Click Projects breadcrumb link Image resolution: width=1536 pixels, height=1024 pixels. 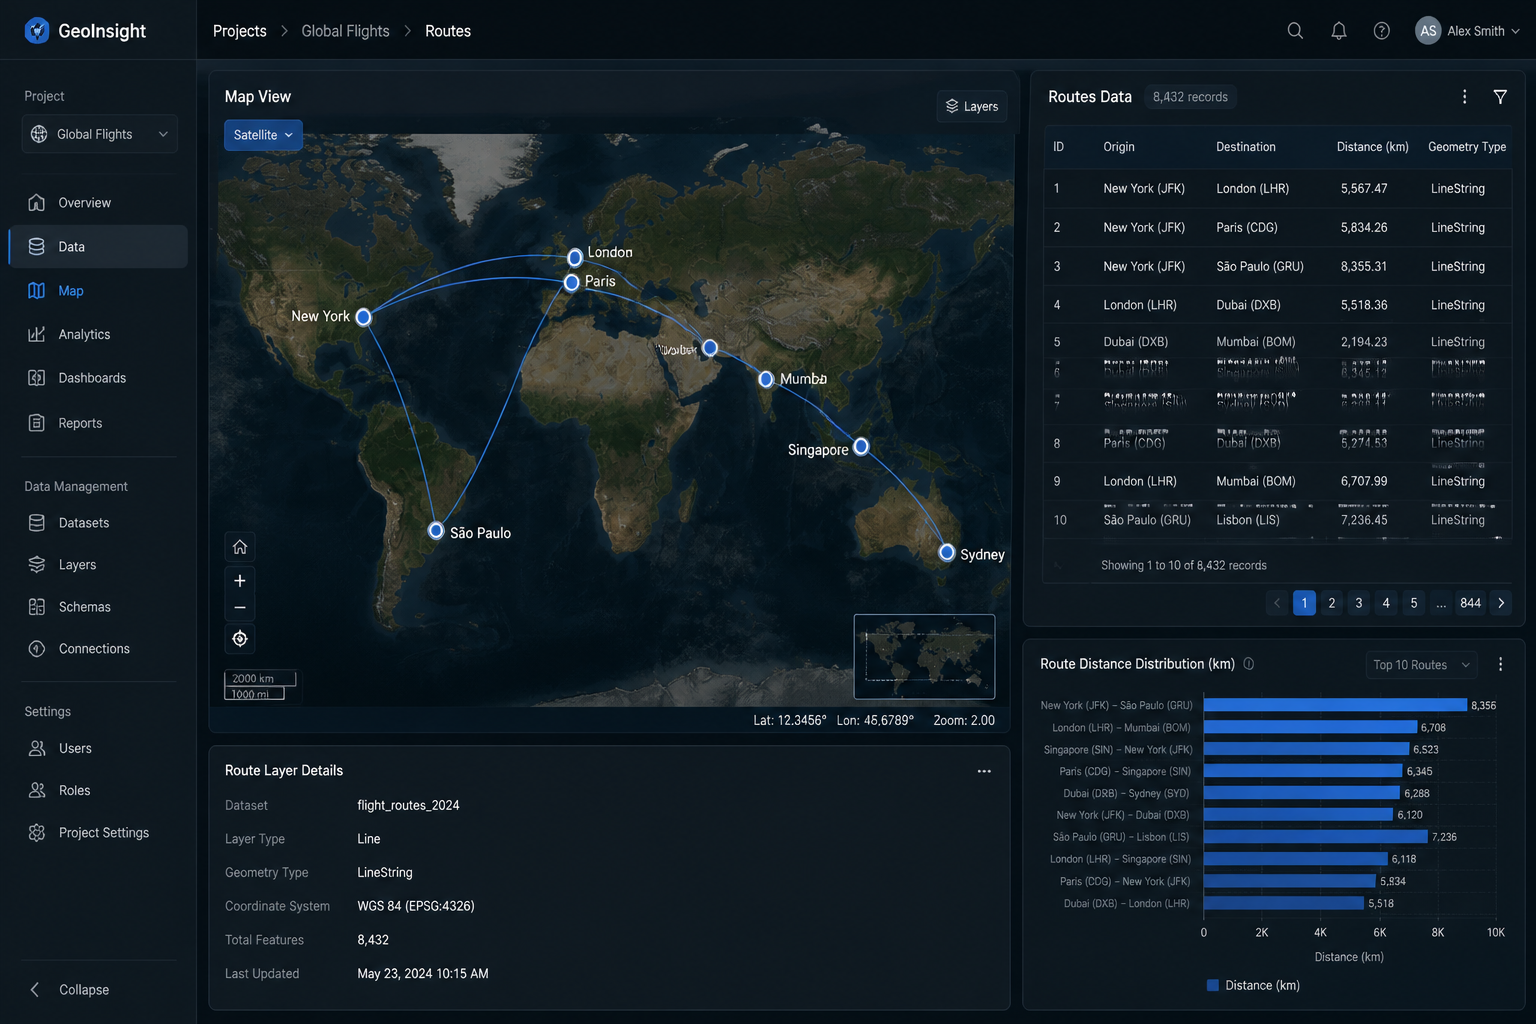(240, 31)
